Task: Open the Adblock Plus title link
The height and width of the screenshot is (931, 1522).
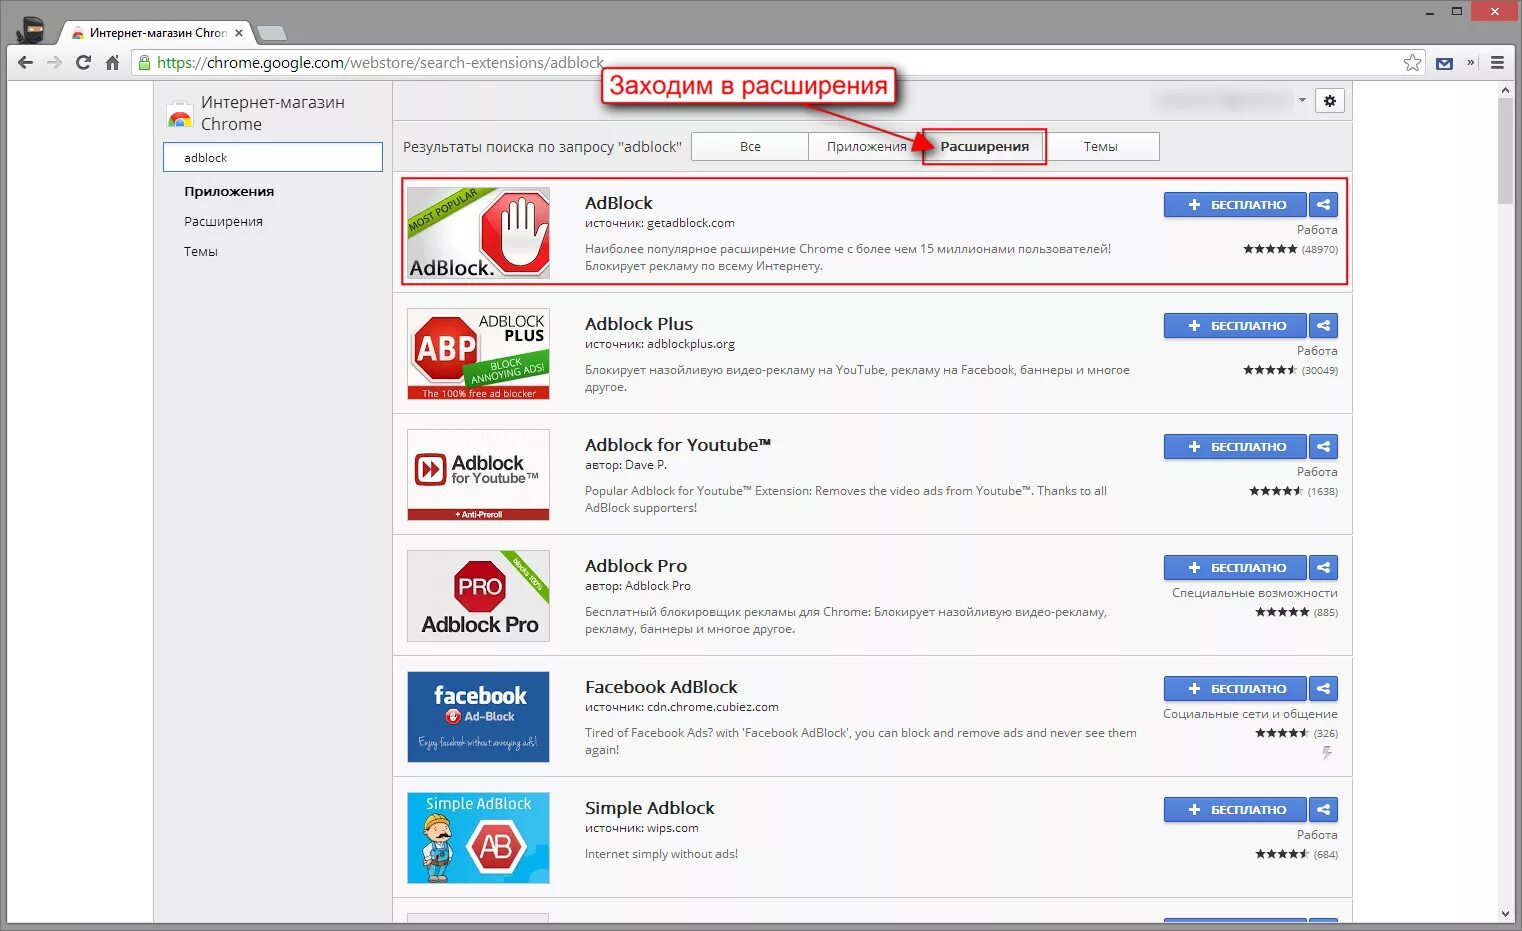Action: (x=639, y=324)
